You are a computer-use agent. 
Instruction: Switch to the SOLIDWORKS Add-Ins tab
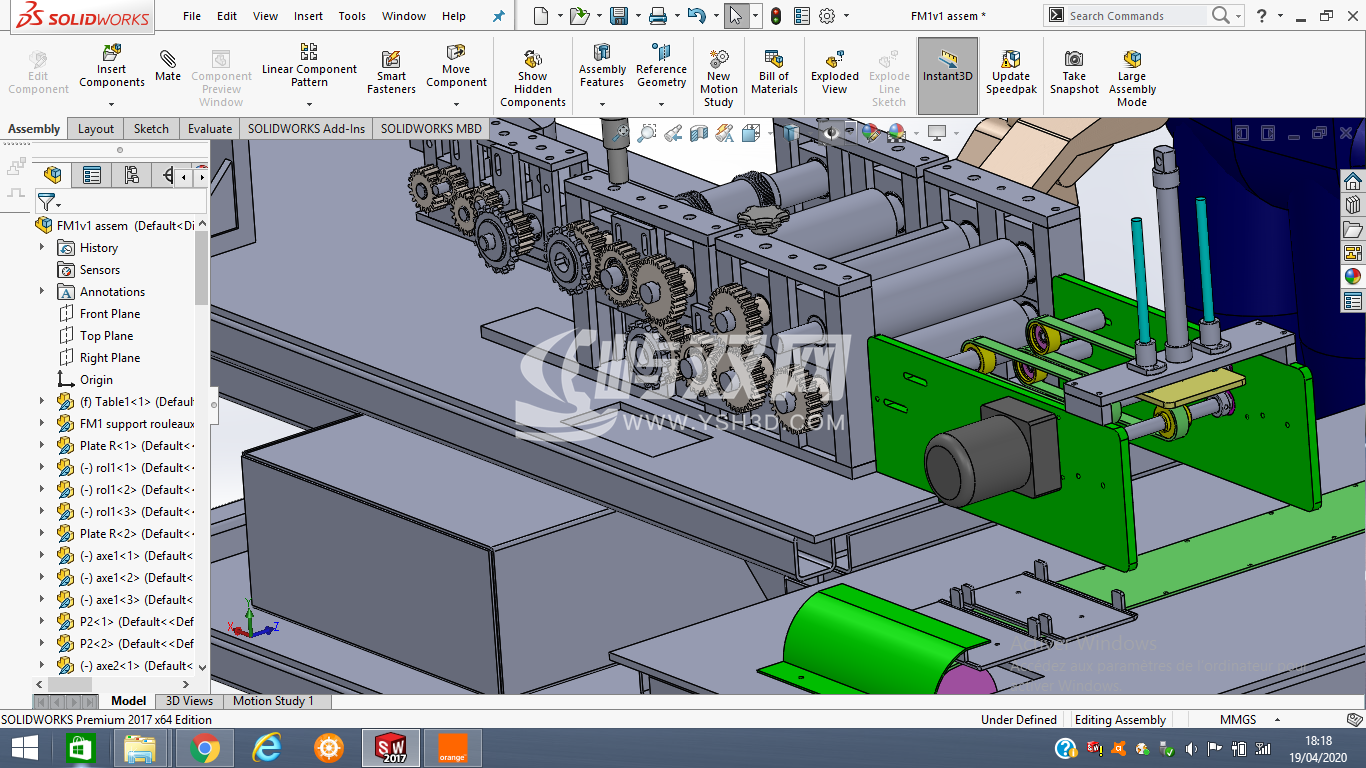coord(306,128)
